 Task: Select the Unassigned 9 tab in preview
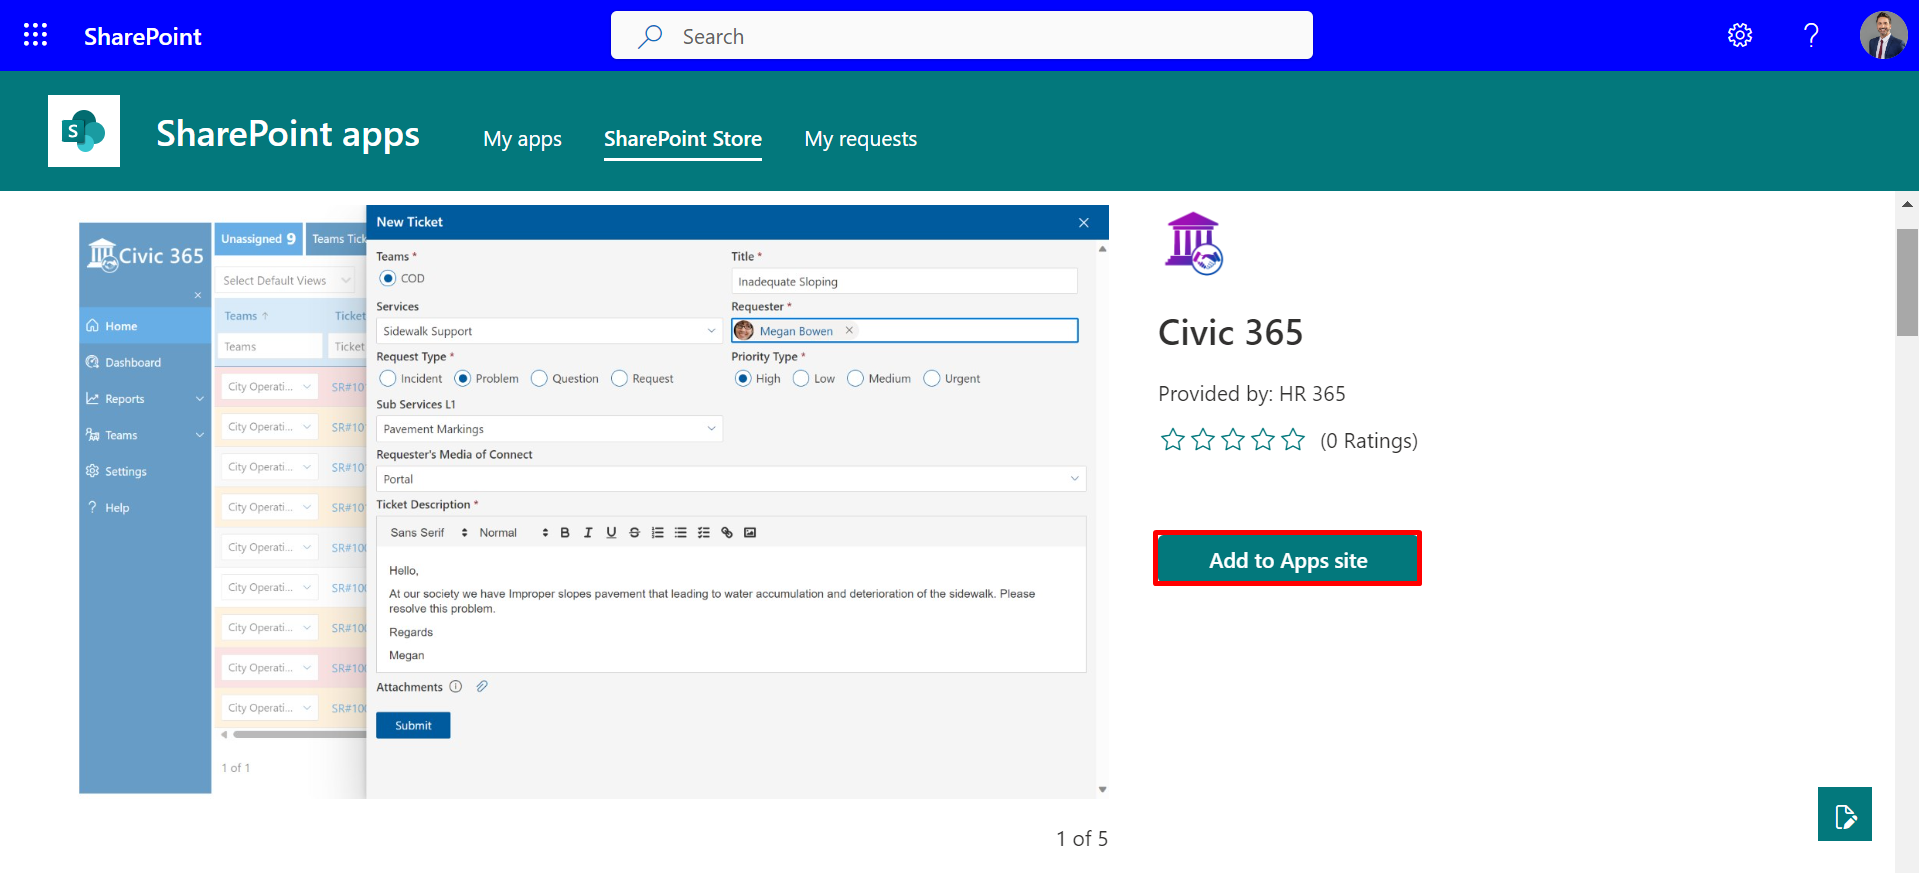(x=258, y=239)
